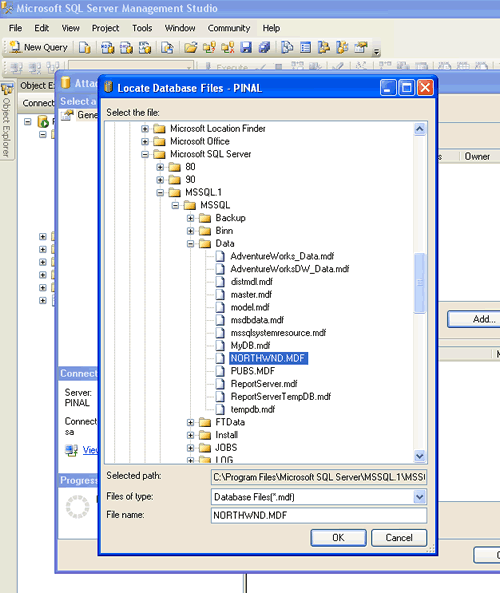The width and height of the screenshot is (500, 593).
Task: Click file icon beside AdventureWorks_Data.mdf
Action: (x=220, y=256)
